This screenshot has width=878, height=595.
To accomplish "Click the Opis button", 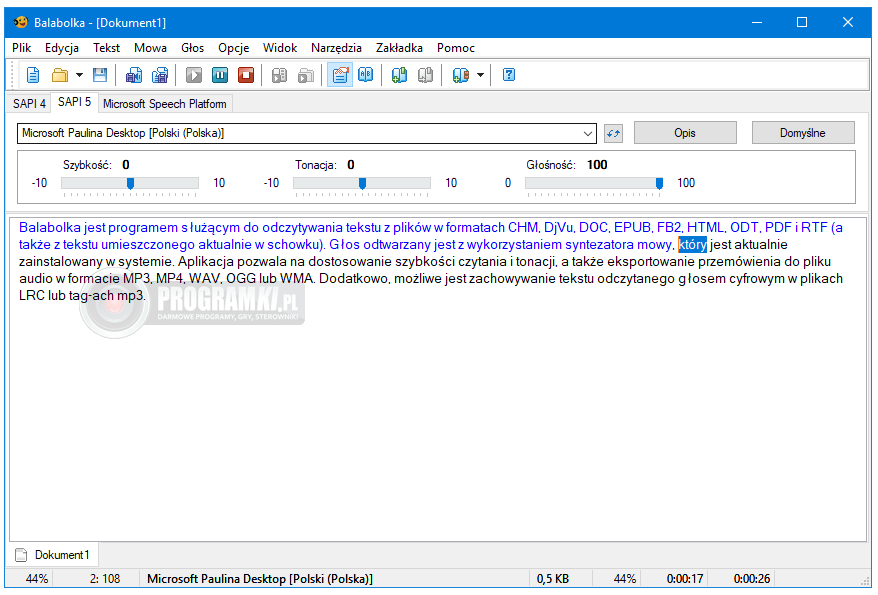I will [x=685, y=133].
